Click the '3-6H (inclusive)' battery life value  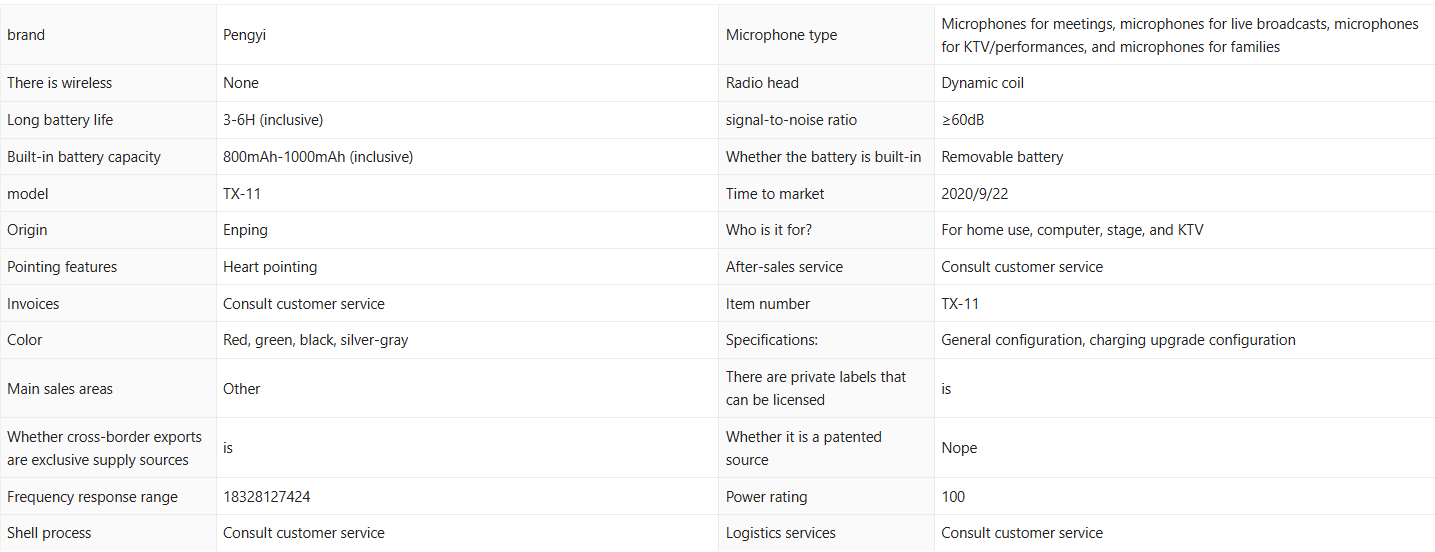(x=273, y=120)
